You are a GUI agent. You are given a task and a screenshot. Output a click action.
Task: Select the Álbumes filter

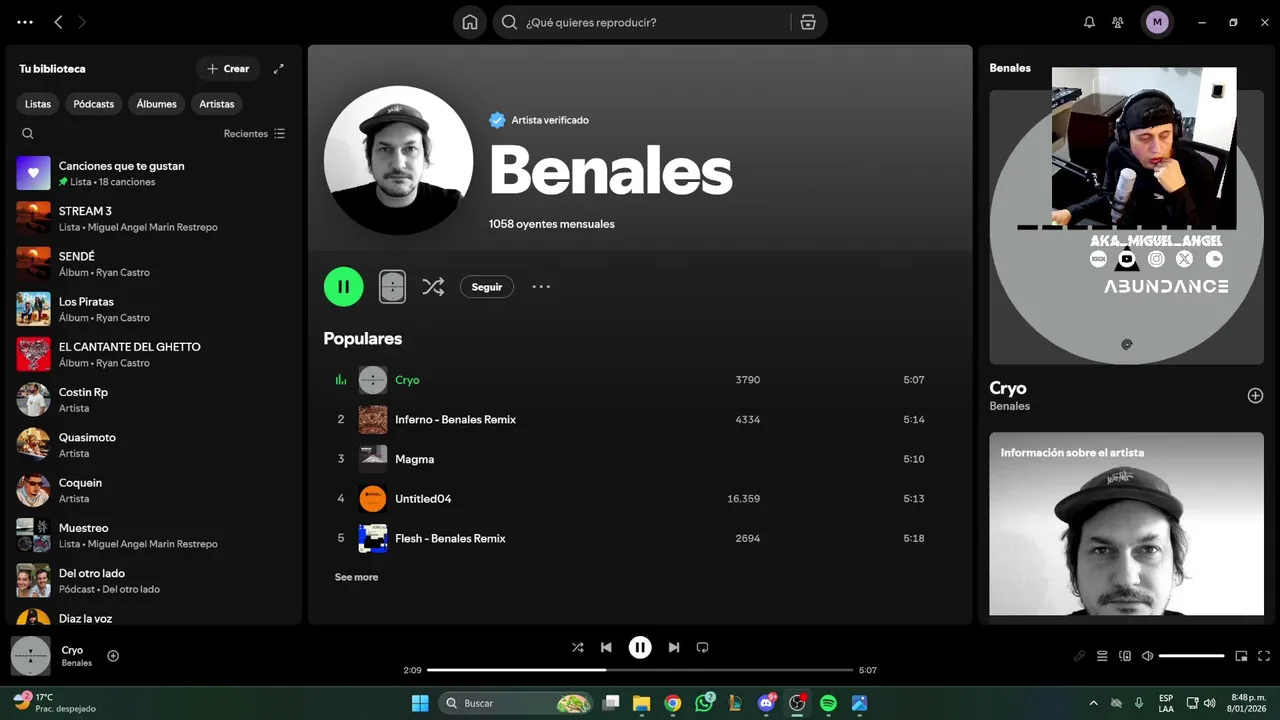tap(157, 104)
